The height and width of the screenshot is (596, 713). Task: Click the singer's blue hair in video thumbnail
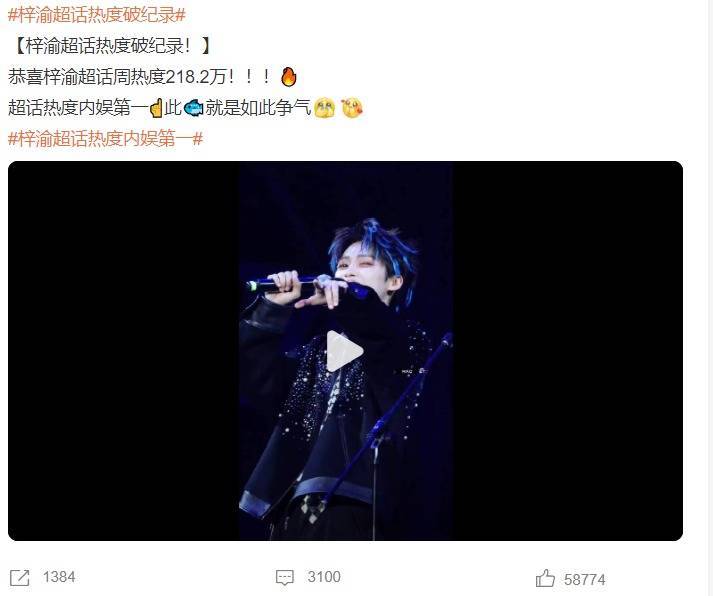pos(373,243)
